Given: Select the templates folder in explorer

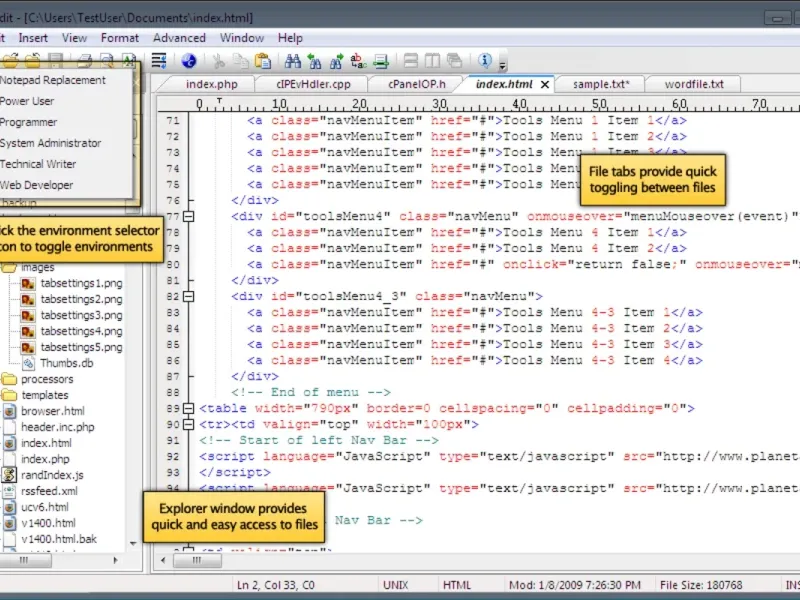Looking at the screenshot, I should (x=45, y=395).
